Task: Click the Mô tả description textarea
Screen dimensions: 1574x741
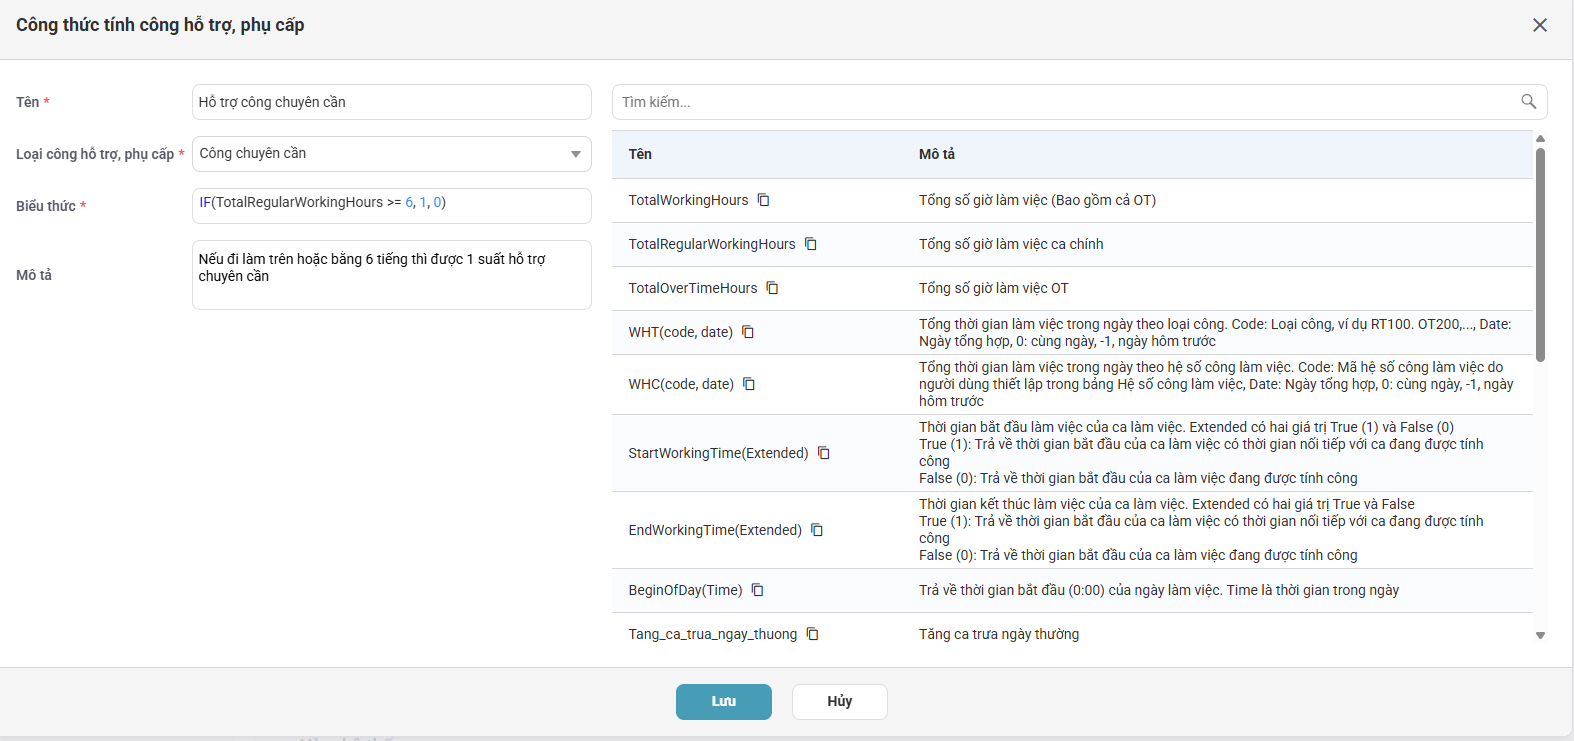Action: (392, 275)
